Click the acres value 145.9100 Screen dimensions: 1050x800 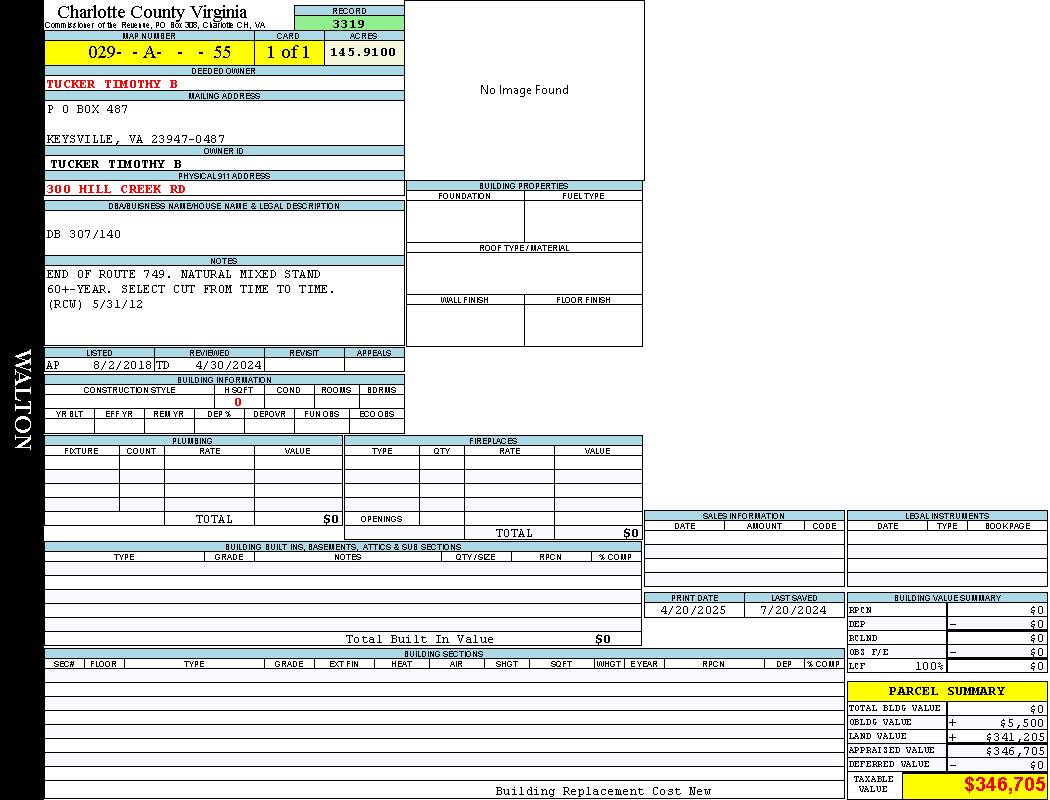tap(363, 52)
